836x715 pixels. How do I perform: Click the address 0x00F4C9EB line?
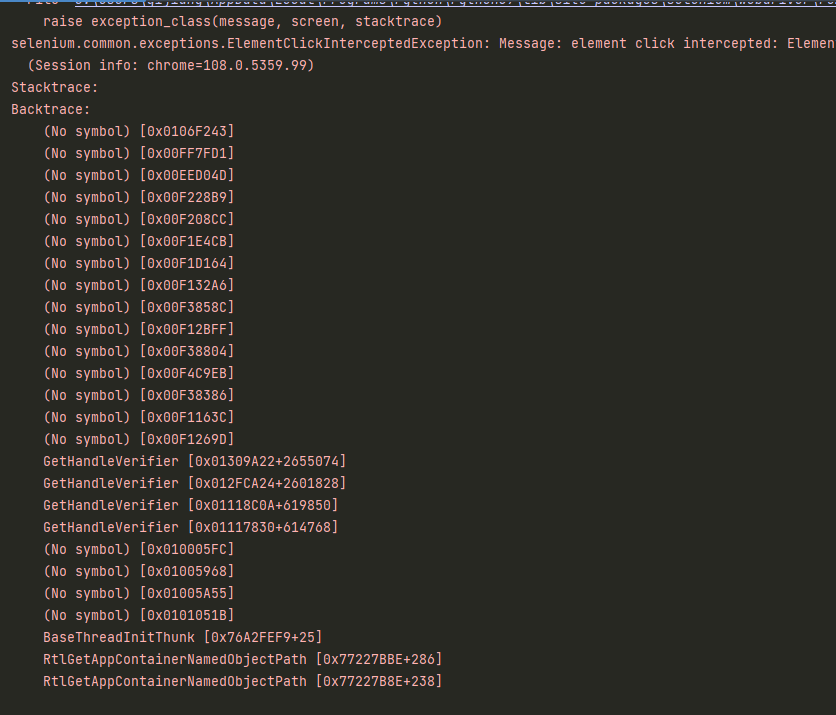(x=138, y=373)
